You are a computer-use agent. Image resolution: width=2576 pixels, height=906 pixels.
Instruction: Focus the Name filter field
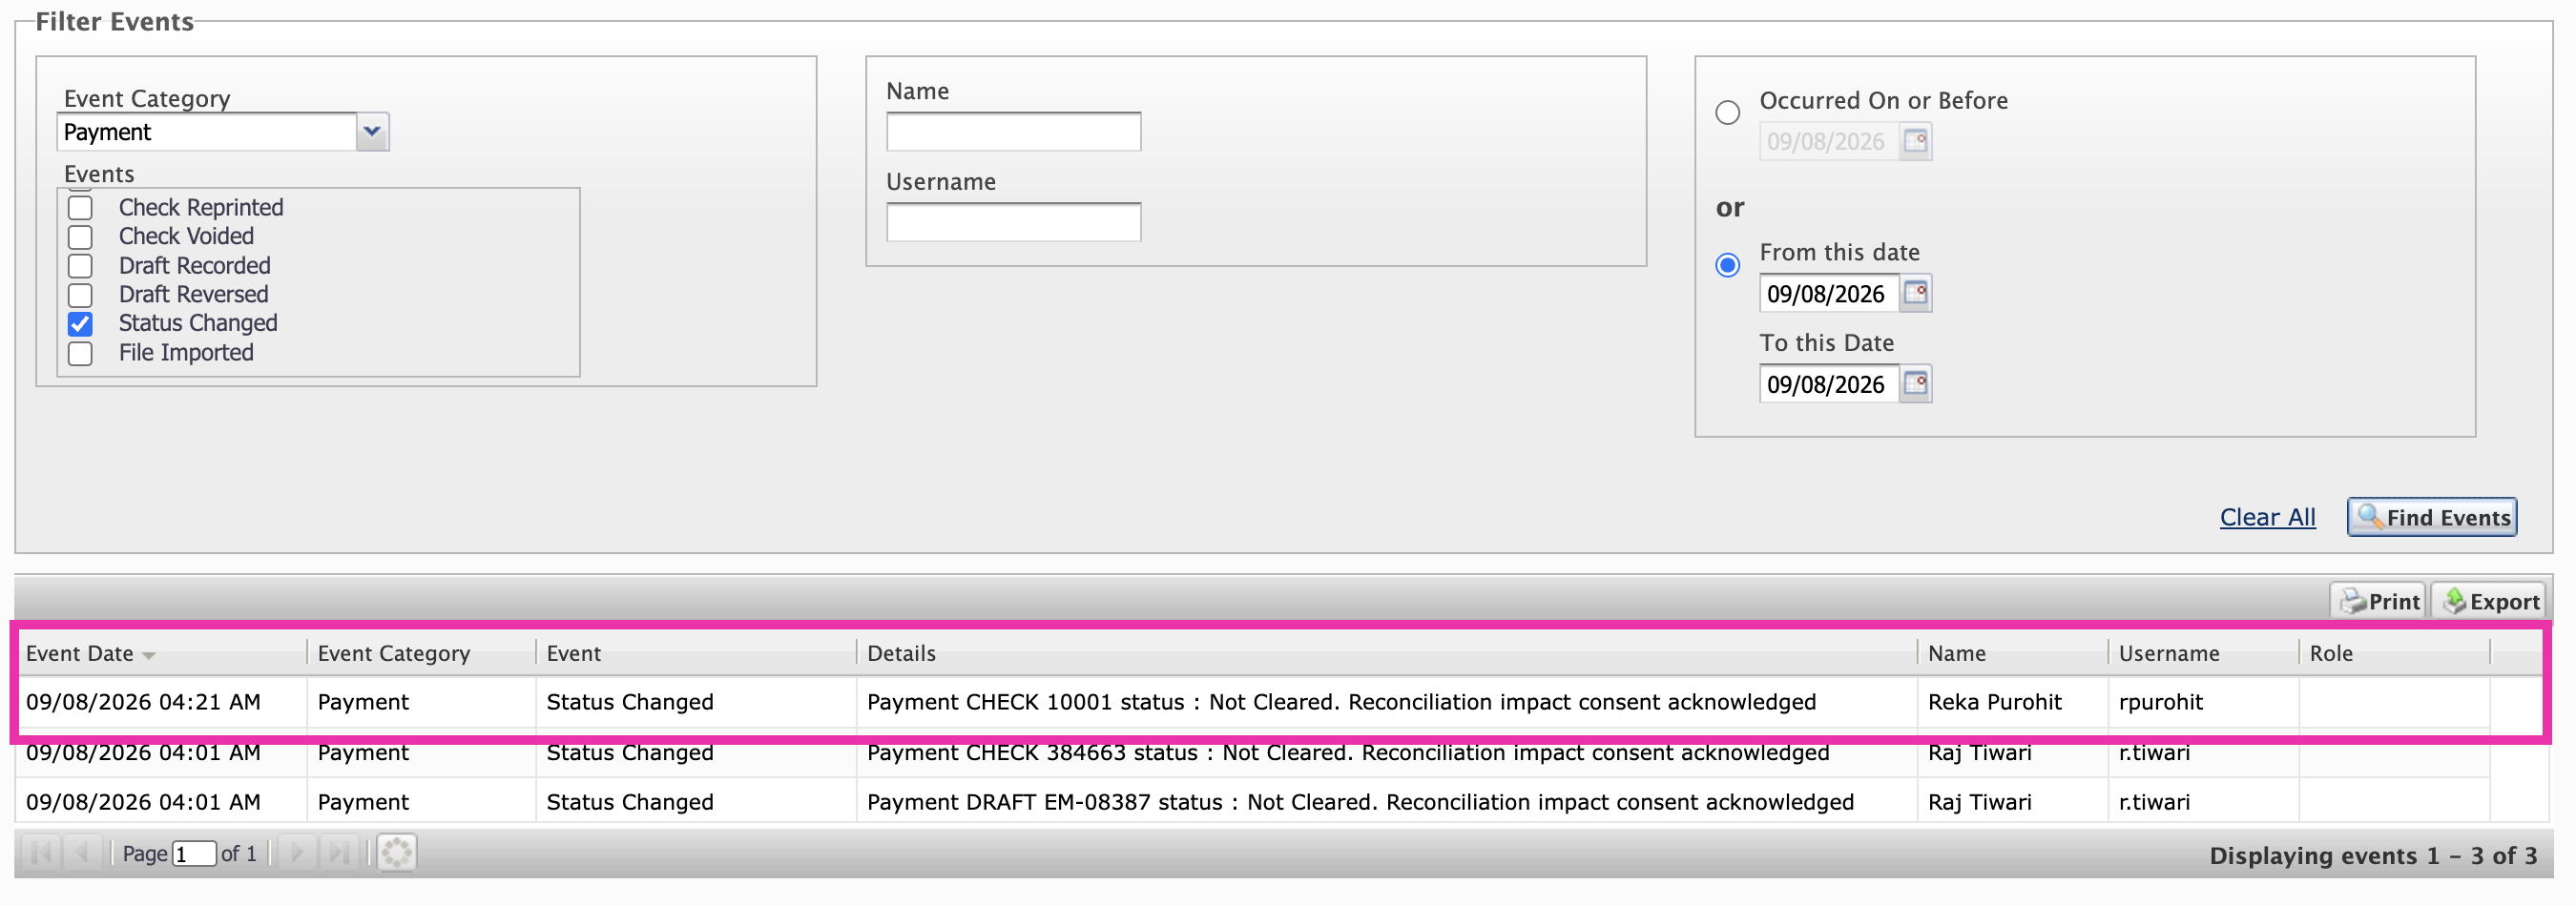pyautogui.click(x=1013, y=131)
